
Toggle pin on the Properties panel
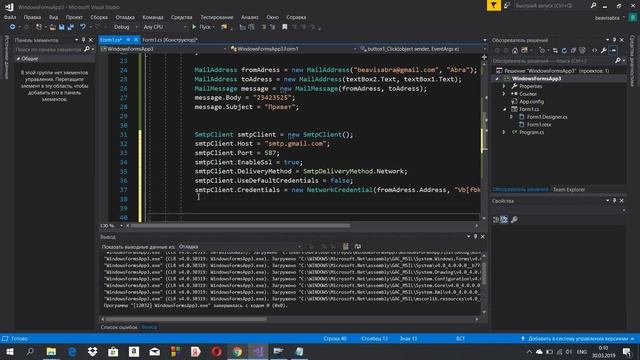[614, 201]
